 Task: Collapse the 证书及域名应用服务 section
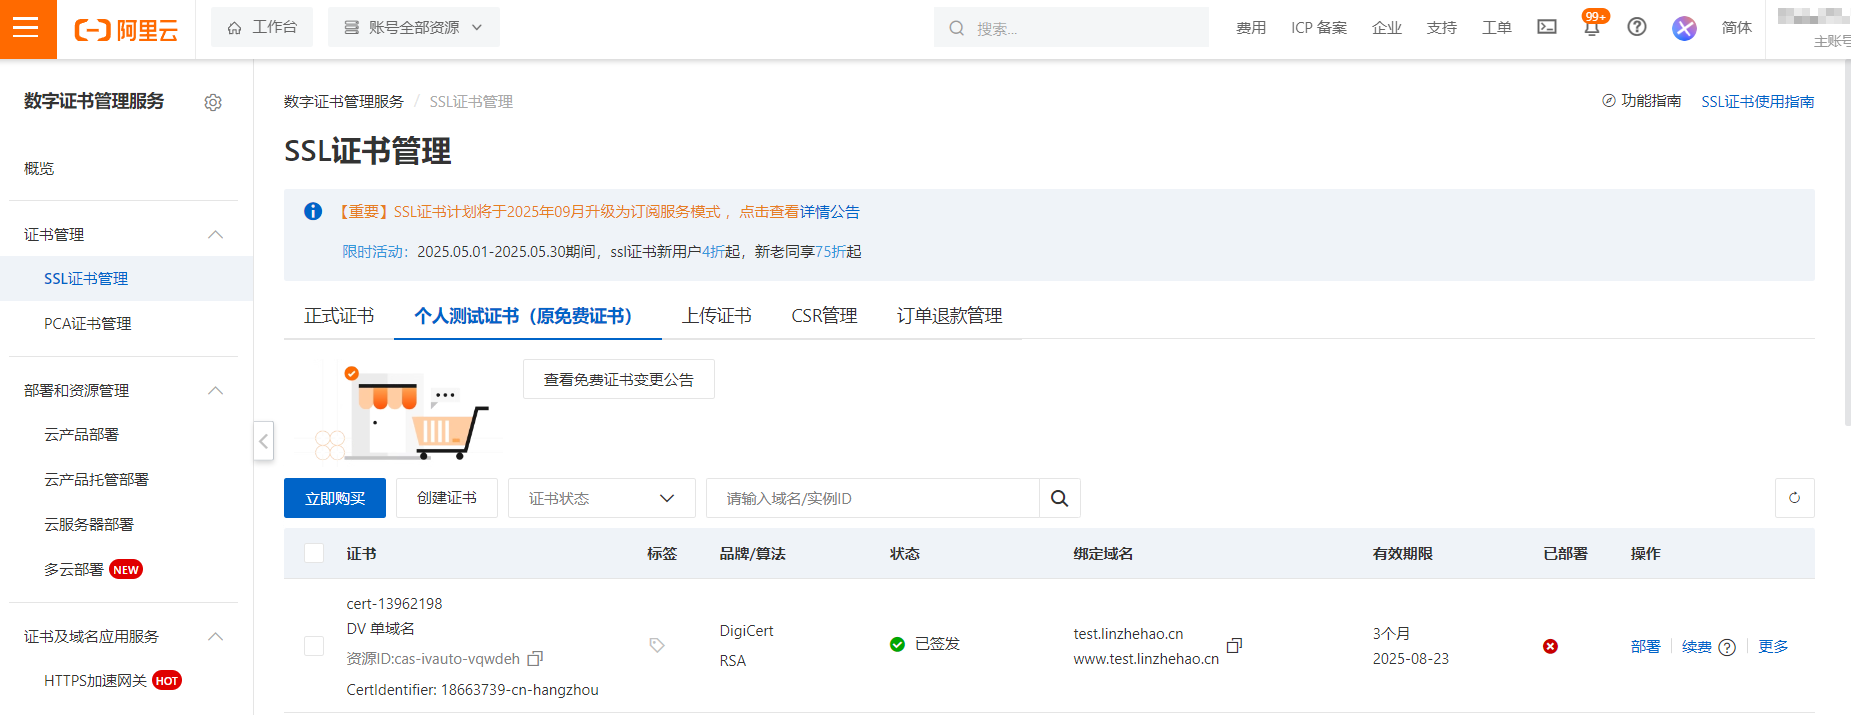pyautogui.click(x=215, y=636)
